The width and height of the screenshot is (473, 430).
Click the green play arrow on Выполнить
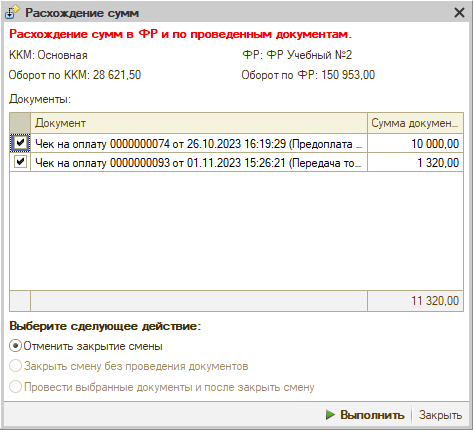pos(330,415)
